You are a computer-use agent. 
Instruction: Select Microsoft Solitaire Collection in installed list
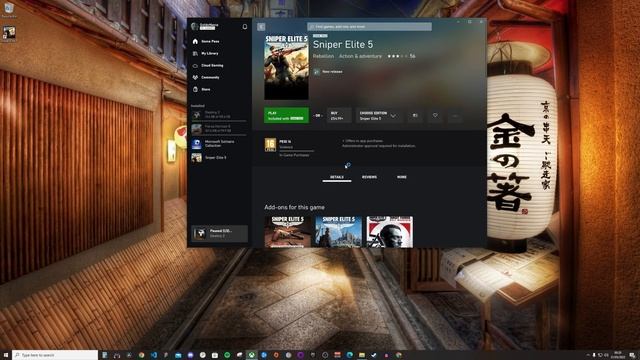coord(219,143)
